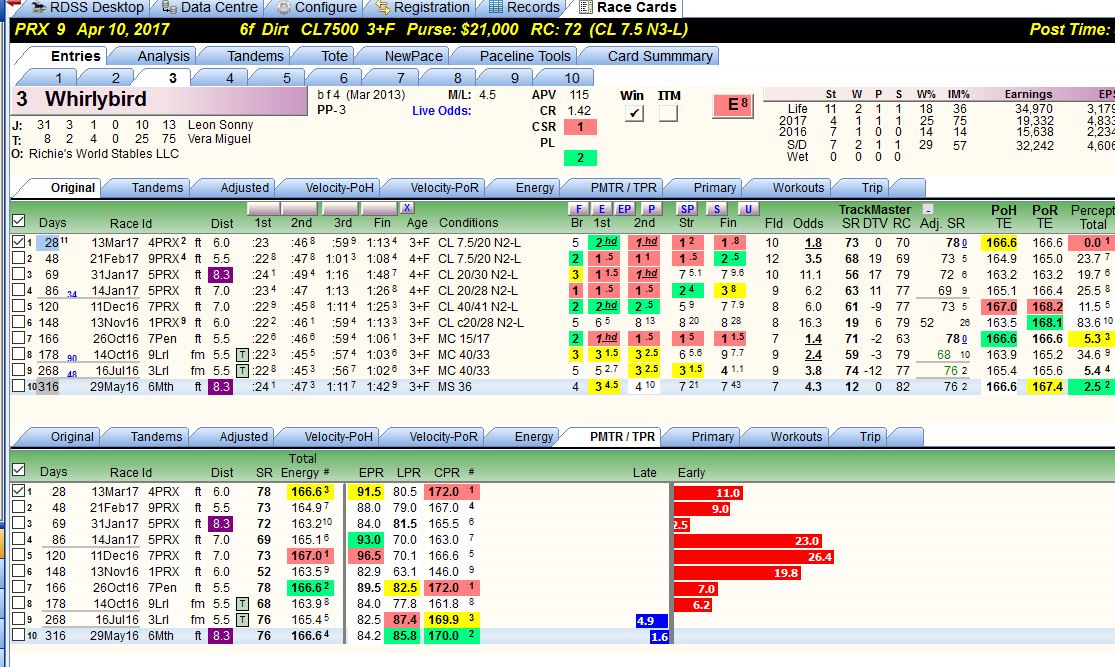The width and height of the screenshot is (1115, 667).
Task: Toggle select-all checkbox in upper paceline header
Action: [x=18, y=221]
